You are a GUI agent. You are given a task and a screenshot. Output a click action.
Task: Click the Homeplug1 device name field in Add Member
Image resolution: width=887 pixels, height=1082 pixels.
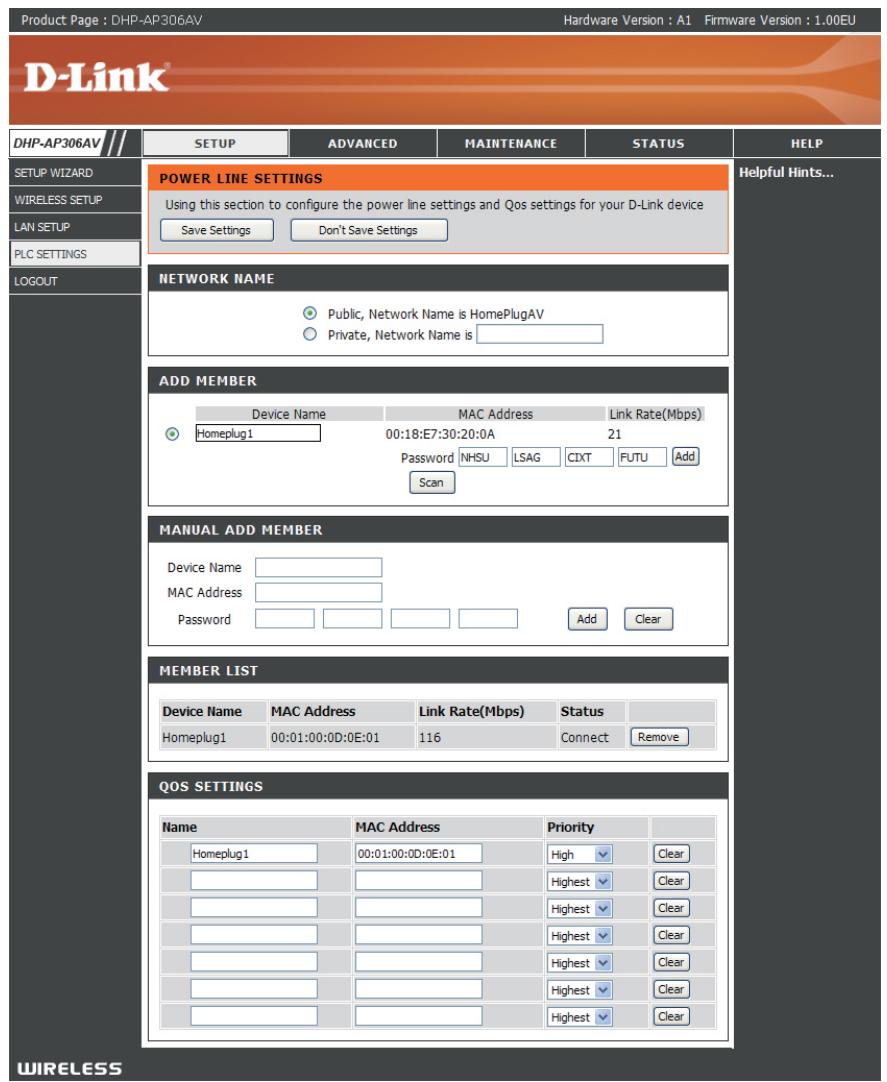pyautogui.click(x=258, y=433)
